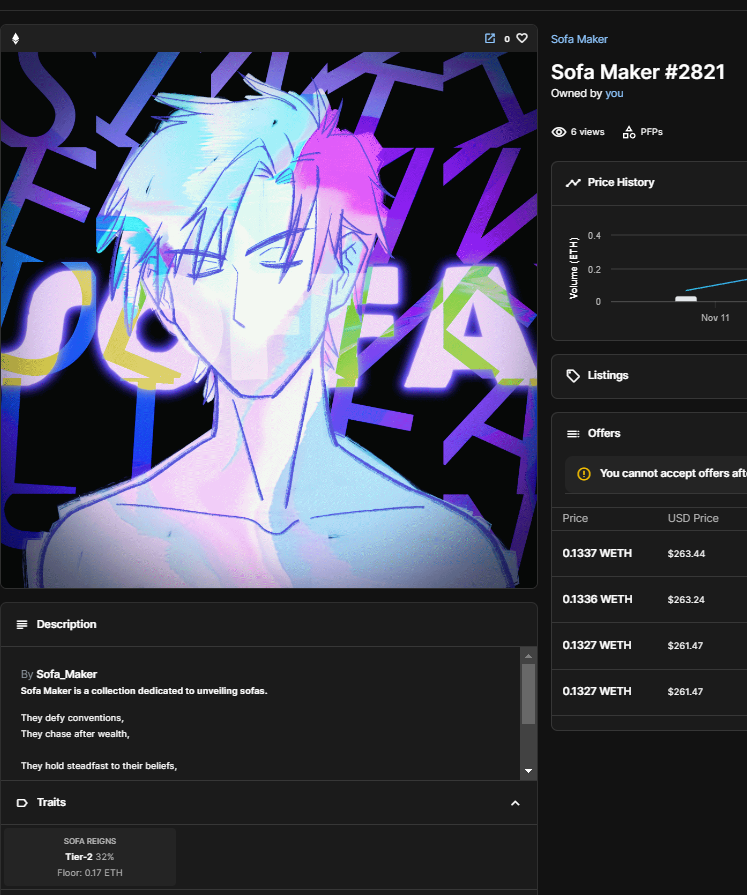
Task: Toggle the Offers panel header
Action: point(649,433)
